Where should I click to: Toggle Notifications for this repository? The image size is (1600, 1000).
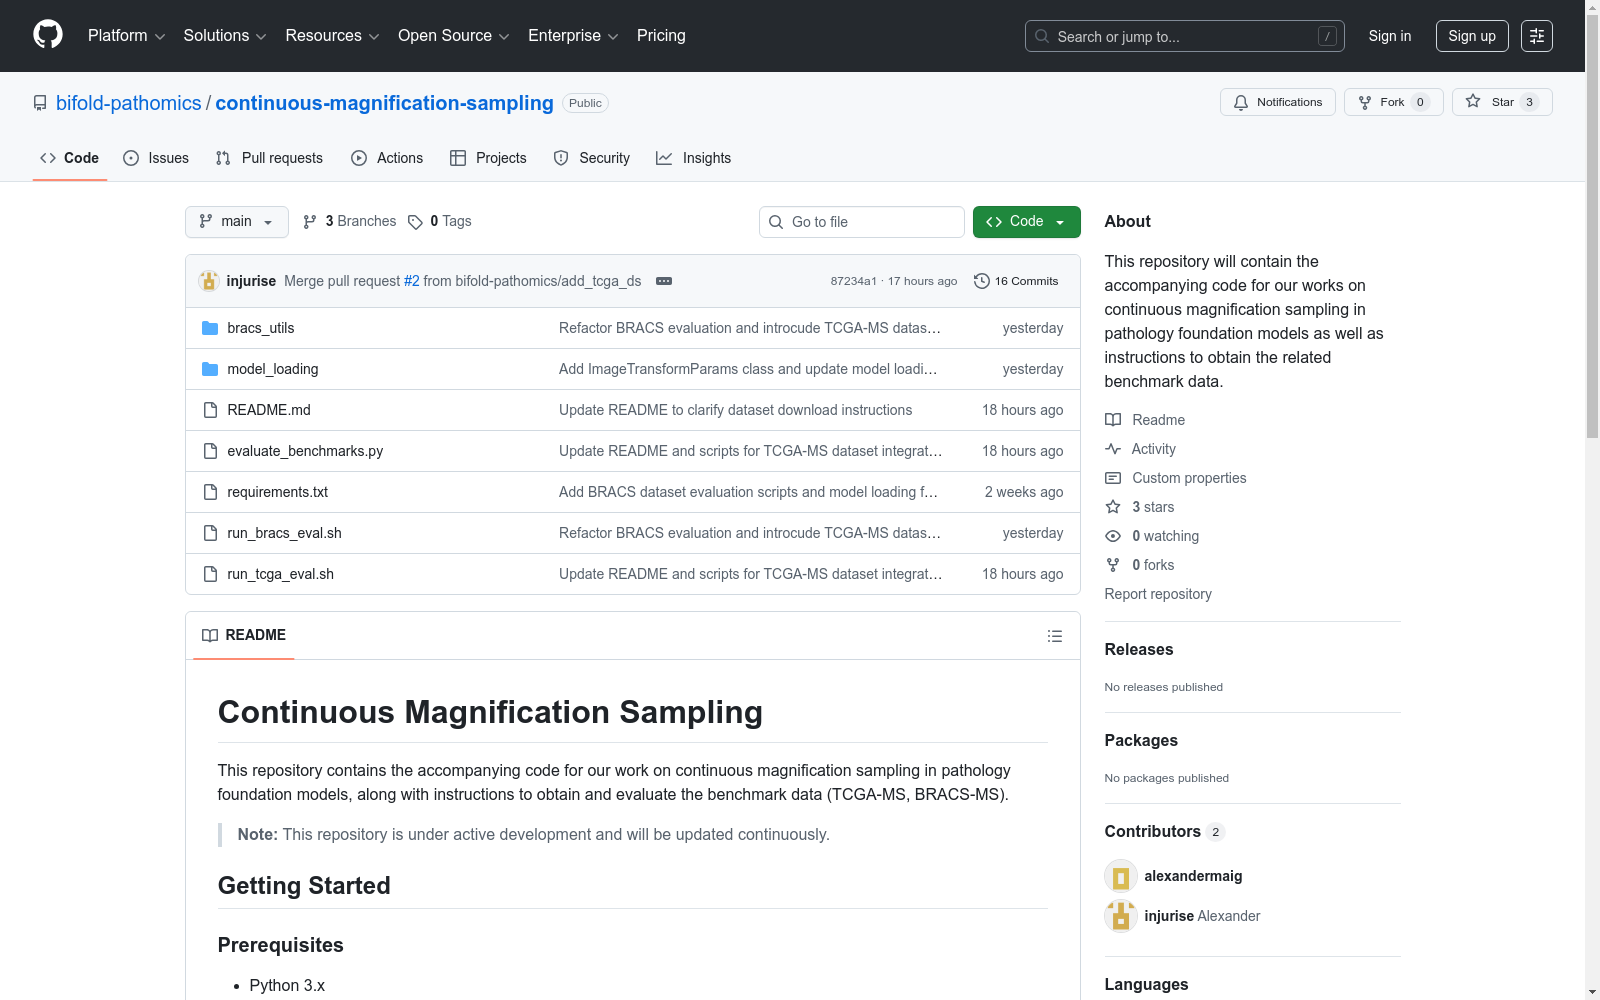coord(1278,102)
